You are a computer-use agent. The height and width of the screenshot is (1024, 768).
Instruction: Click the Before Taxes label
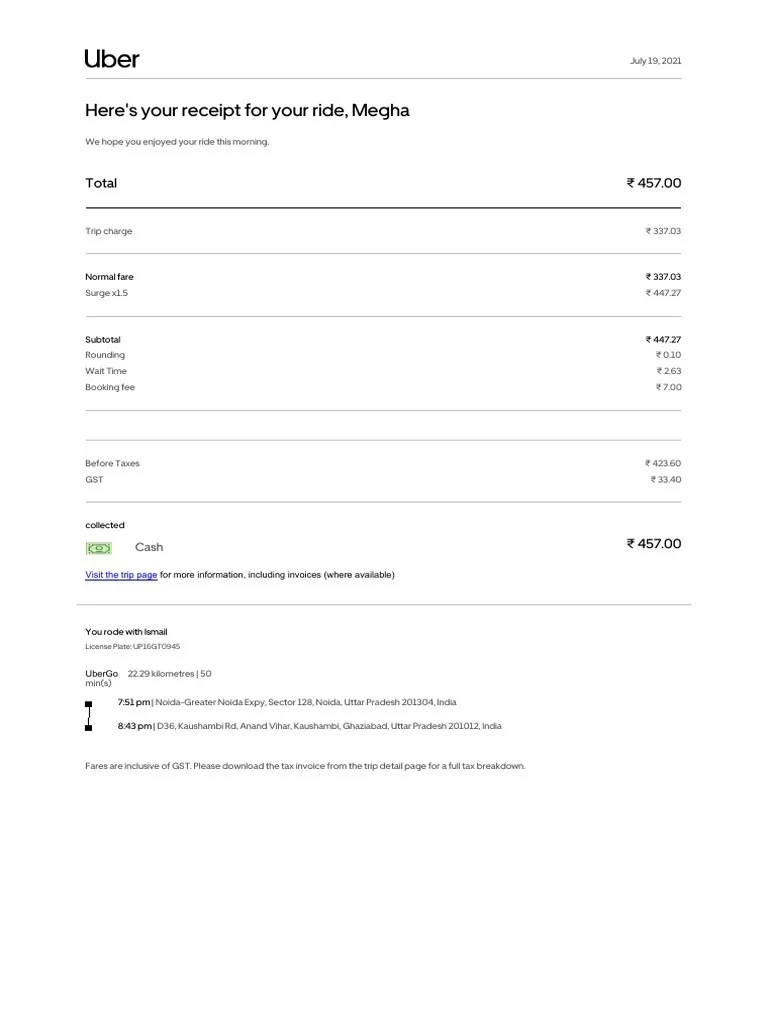[x=112, y=464]
